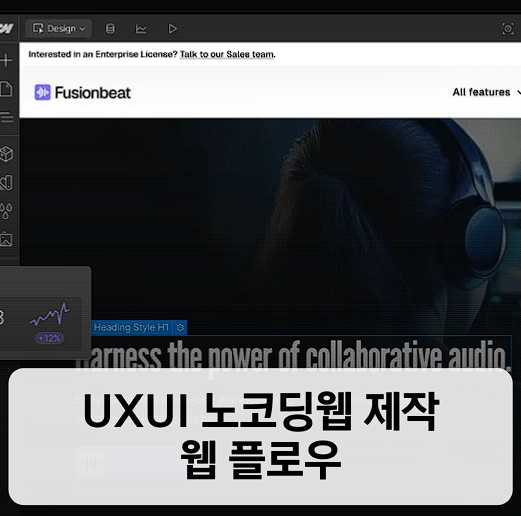Open the Add elements plus panel
This screenshot has width=521, height=516.
click(x=6, y=60)
